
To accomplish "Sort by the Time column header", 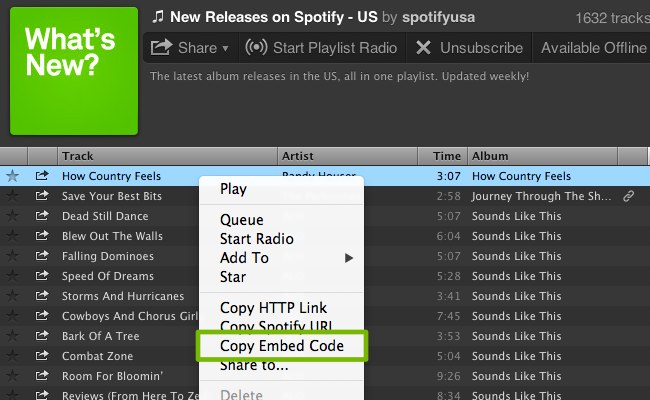I will [443, 156].
